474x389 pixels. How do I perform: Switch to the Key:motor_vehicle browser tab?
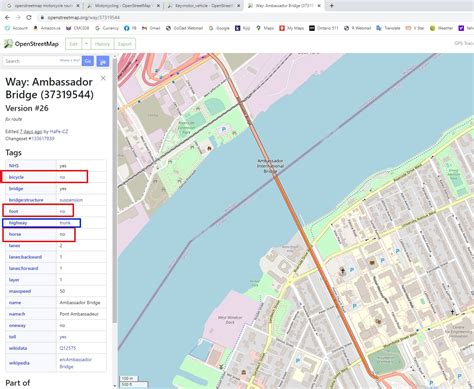pyautogui.click(x=203, y=6)
